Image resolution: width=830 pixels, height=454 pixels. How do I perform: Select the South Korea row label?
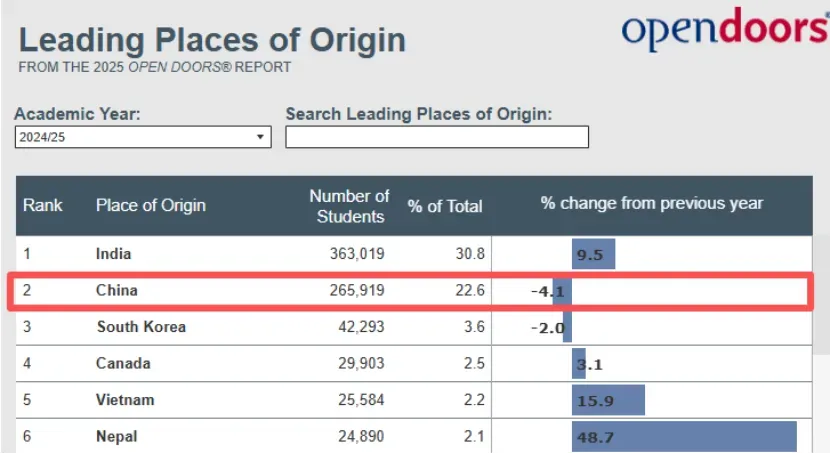point(141,327)
